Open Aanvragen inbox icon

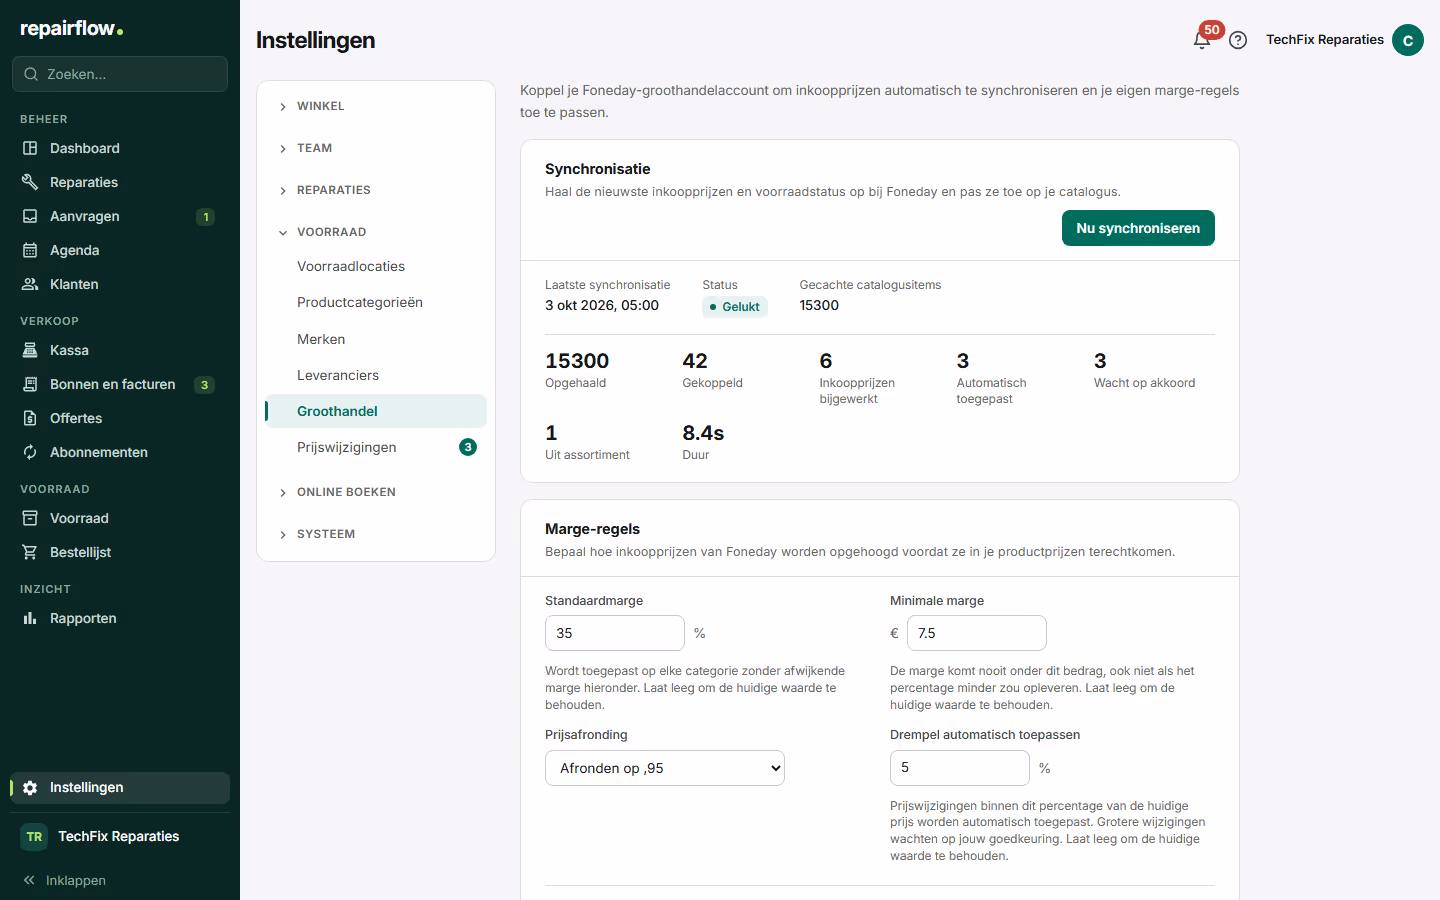tap(30, 216)
